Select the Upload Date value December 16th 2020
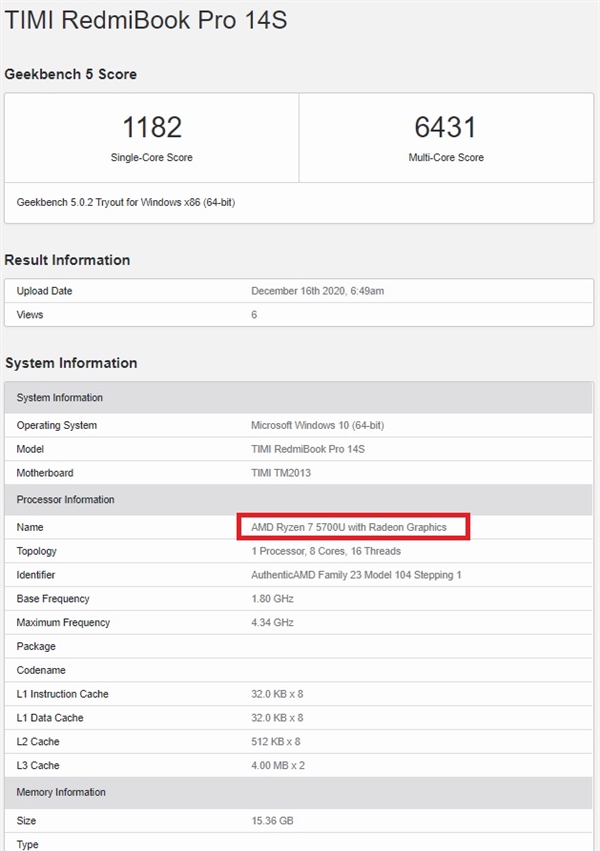The height and width of the screenshot is (851, 600). 317,291
